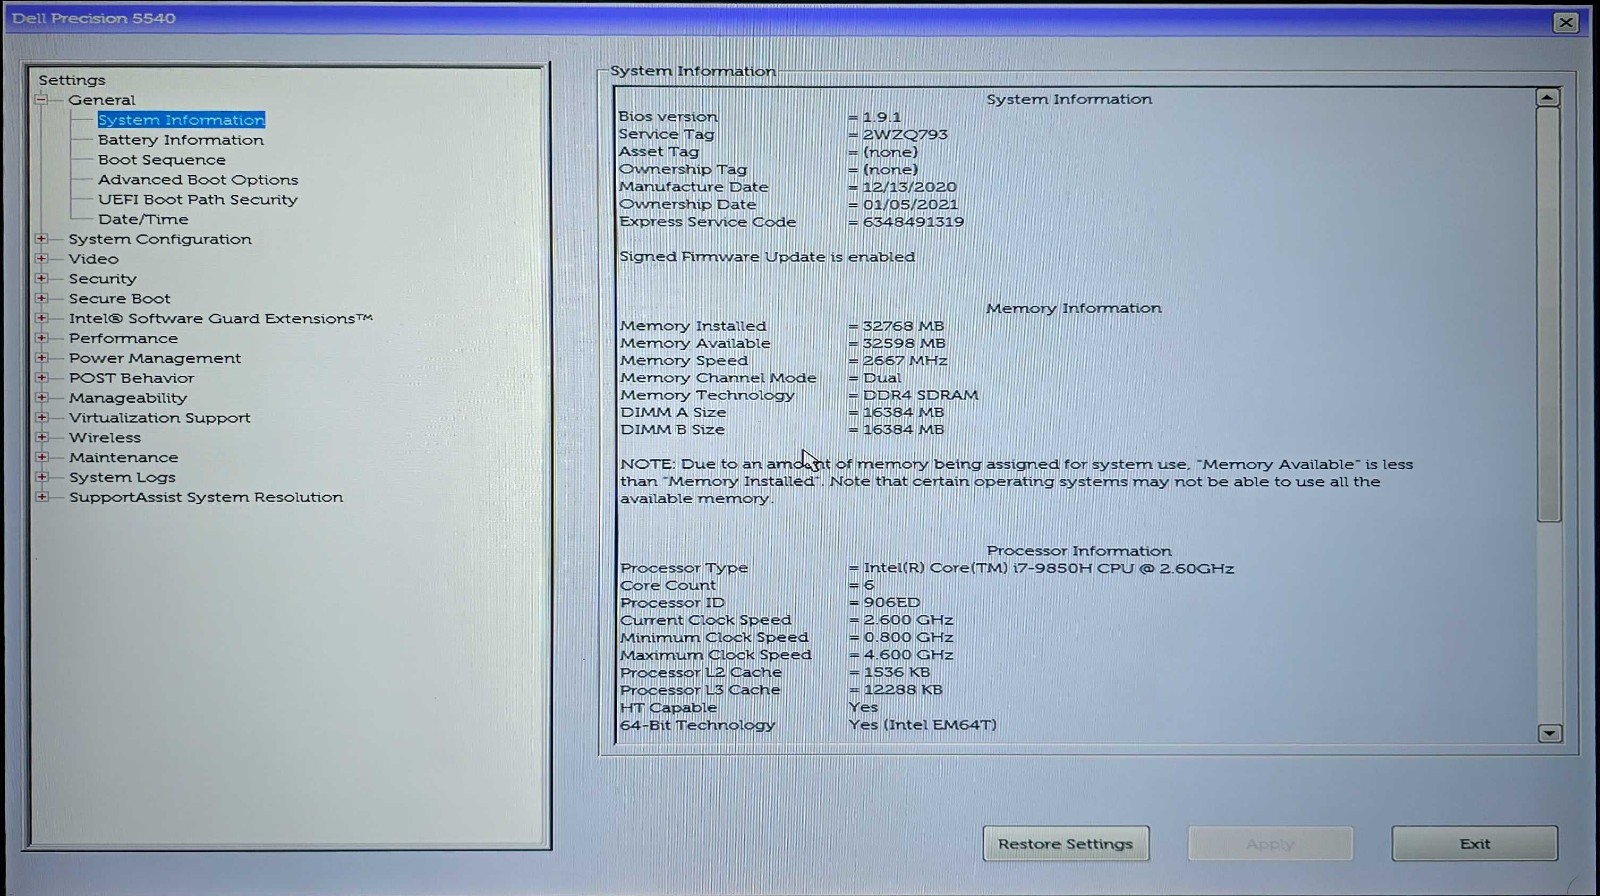The width and height of the screenshot is (1600, 896).
Task: Expand the System Logs node
Action: [42, 477]
